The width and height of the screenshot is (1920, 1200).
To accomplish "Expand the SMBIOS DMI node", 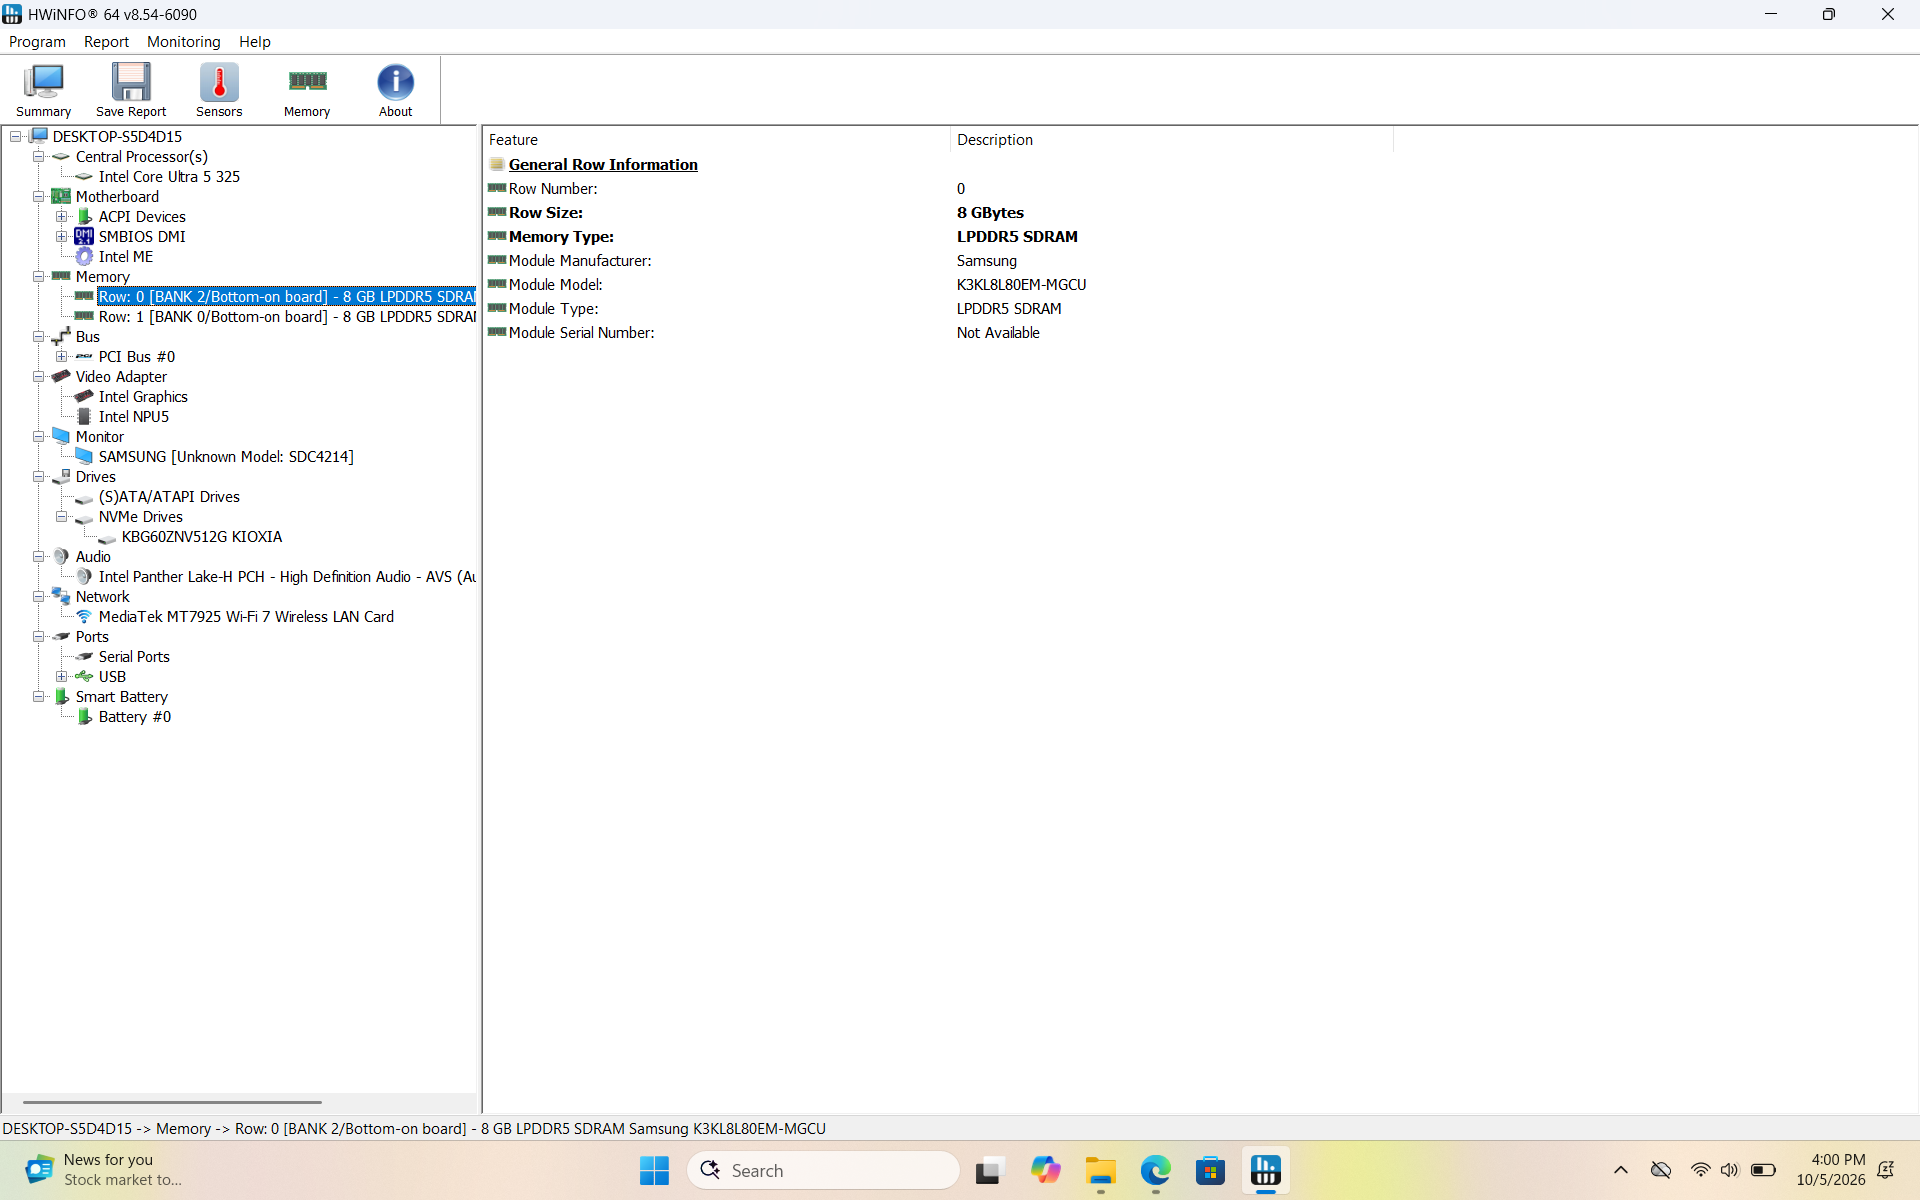I will 62,237.
